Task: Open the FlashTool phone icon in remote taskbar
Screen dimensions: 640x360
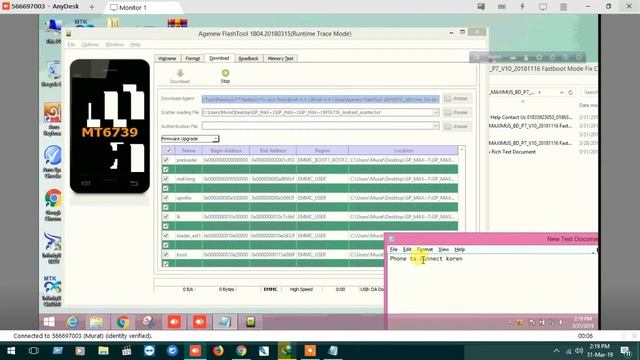Action: click(x=251, y=322)
